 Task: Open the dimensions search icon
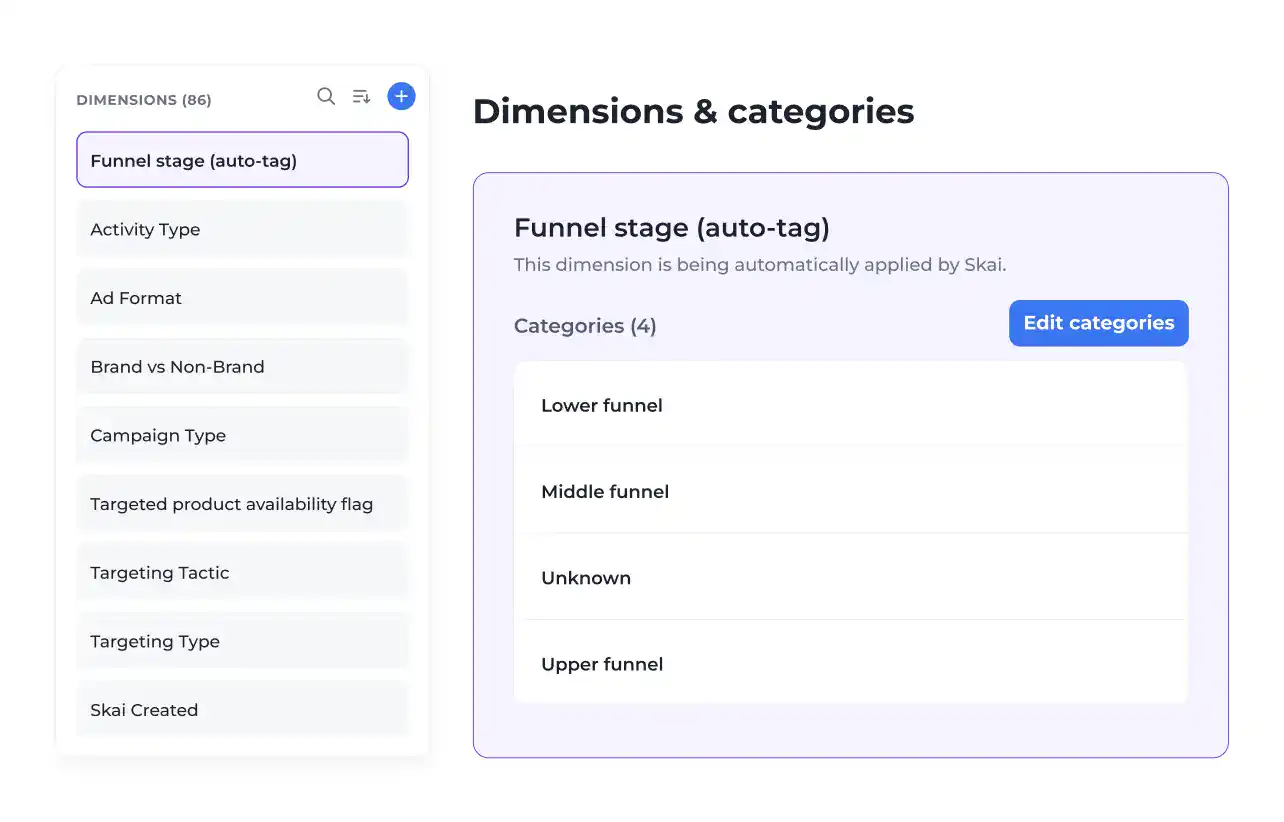point(326,97)
